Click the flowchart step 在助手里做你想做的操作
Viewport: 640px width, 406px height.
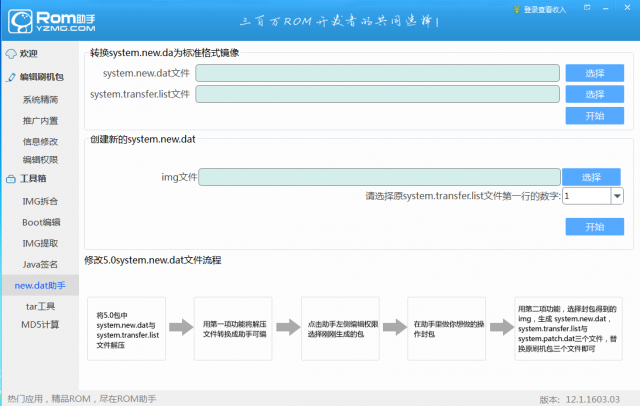pyautogui.click(x=447, y=329)
